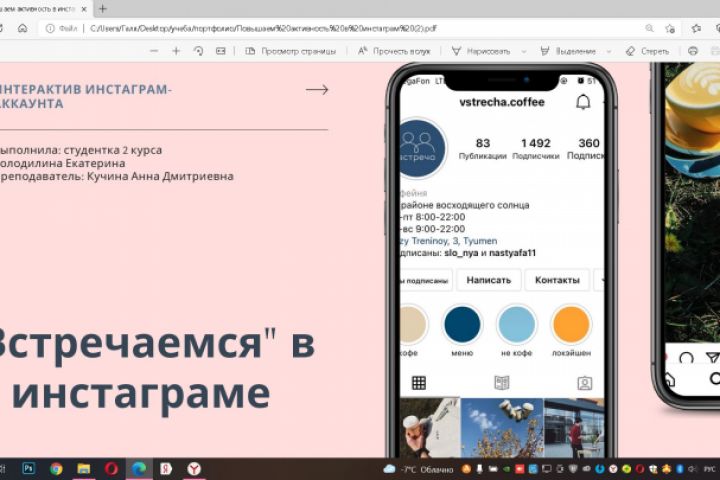Switch to the grid posts tab
Screen dimensions: 720x480
pos(419,383)
